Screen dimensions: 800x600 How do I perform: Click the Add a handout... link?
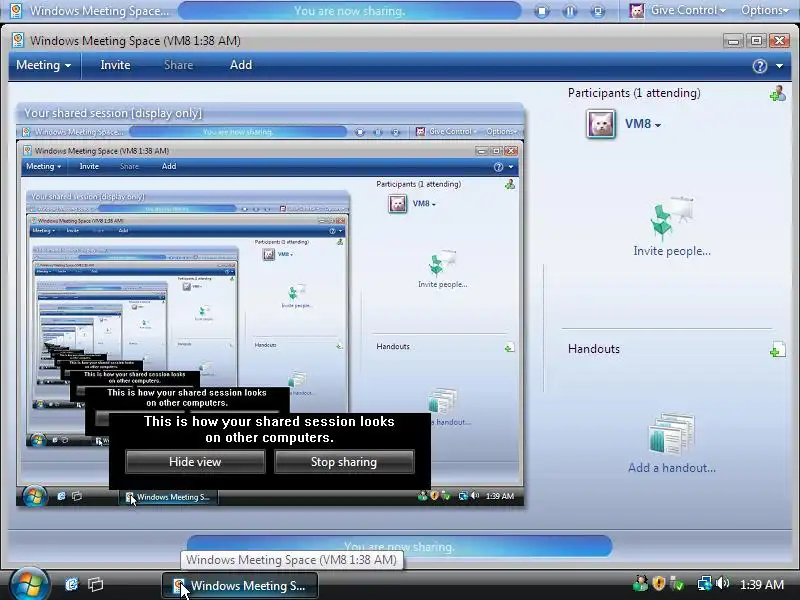672,468
